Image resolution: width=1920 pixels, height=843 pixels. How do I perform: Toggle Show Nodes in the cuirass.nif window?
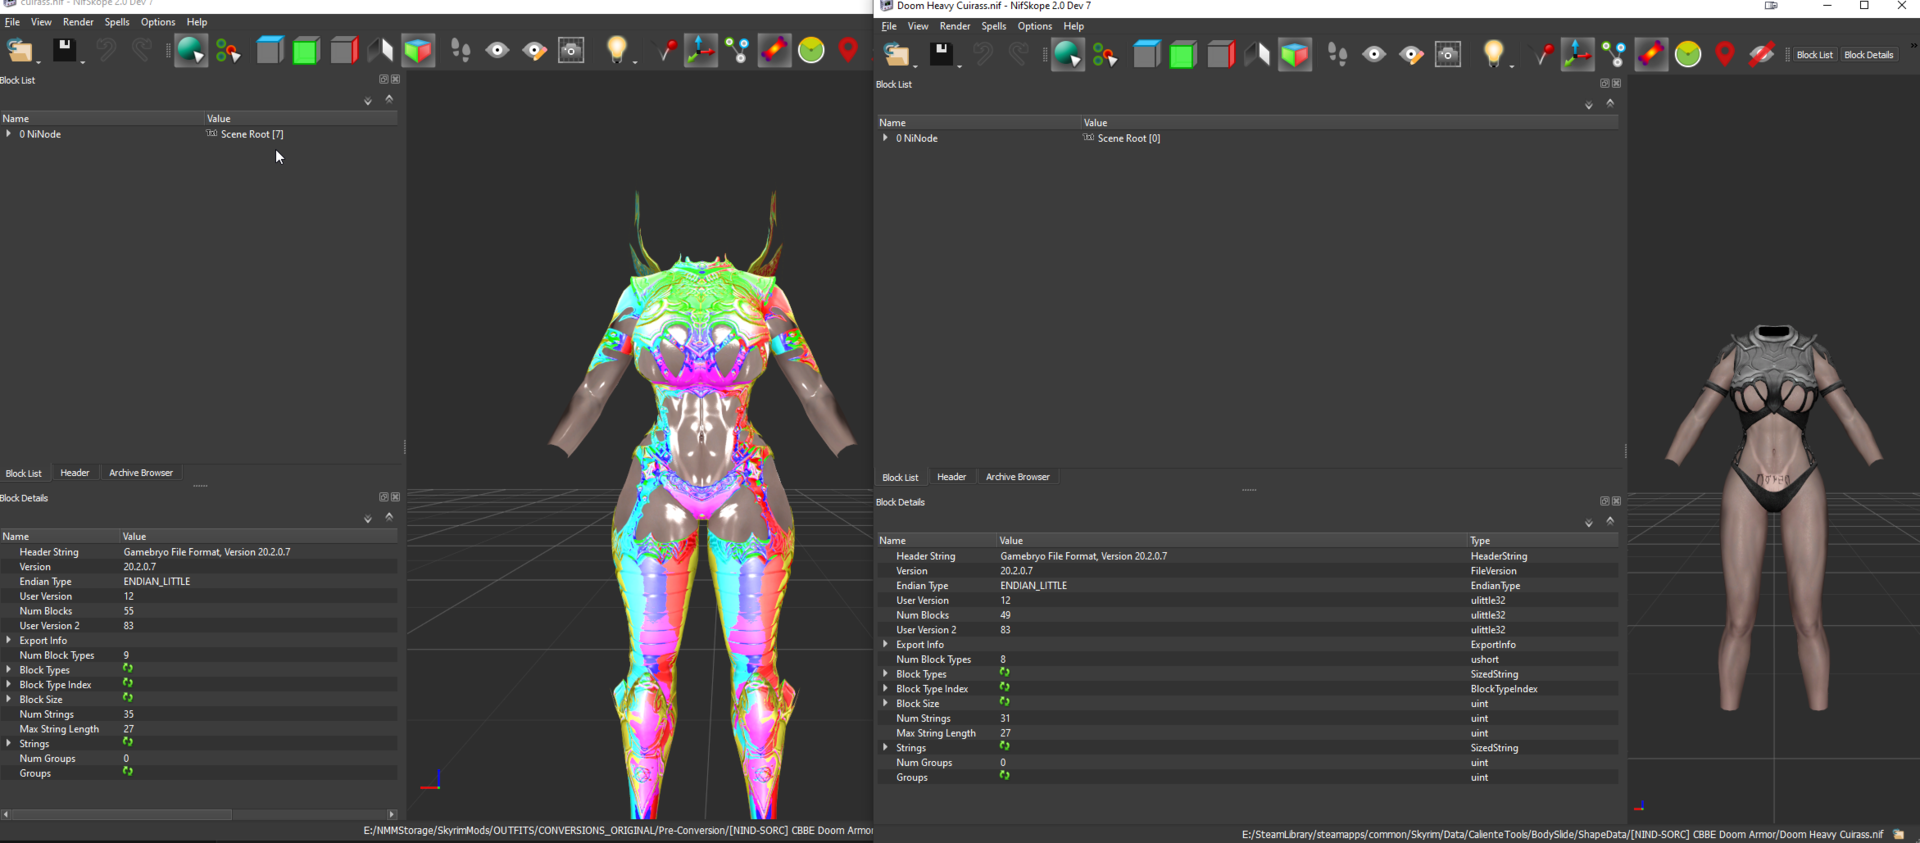737,50
